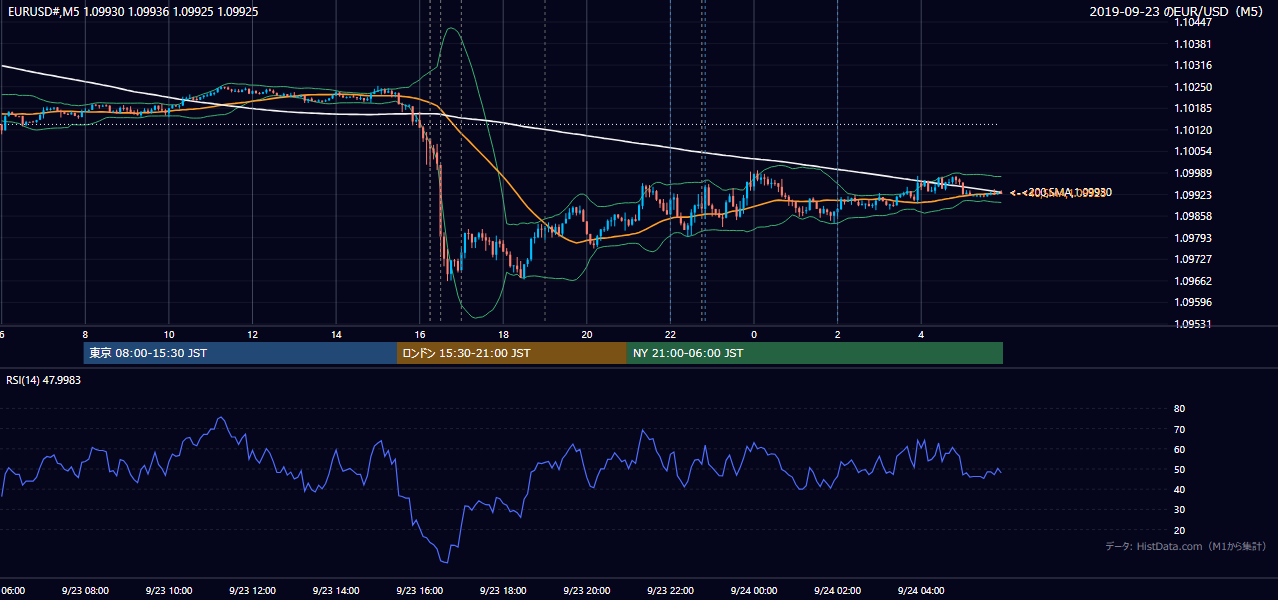This screenshot has height=600, width=1278.
Task: Click RSI axis level 50
Action: 1179,469
